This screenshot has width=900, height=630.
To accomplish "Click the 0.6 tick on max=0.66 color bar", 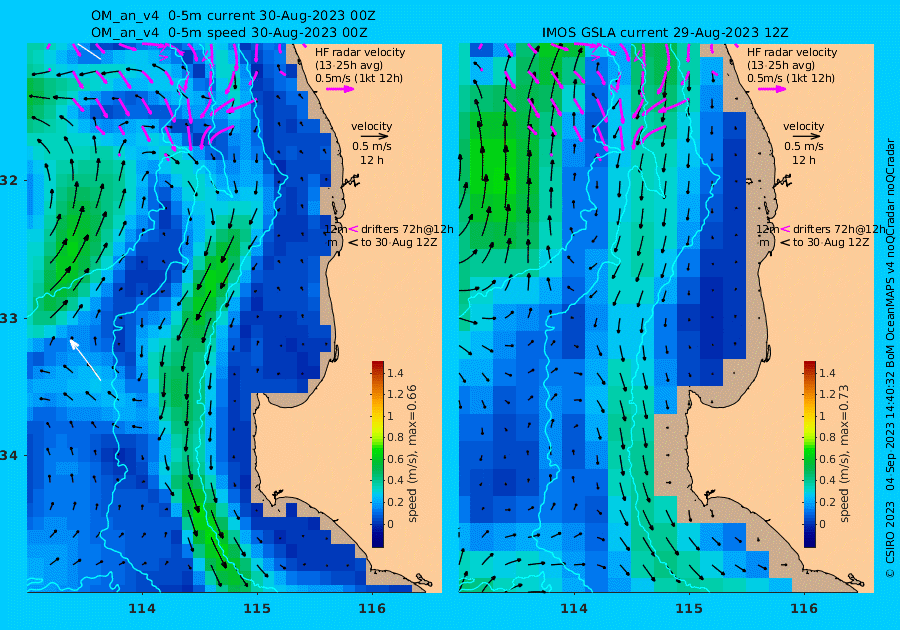I will tap(395, 459).
